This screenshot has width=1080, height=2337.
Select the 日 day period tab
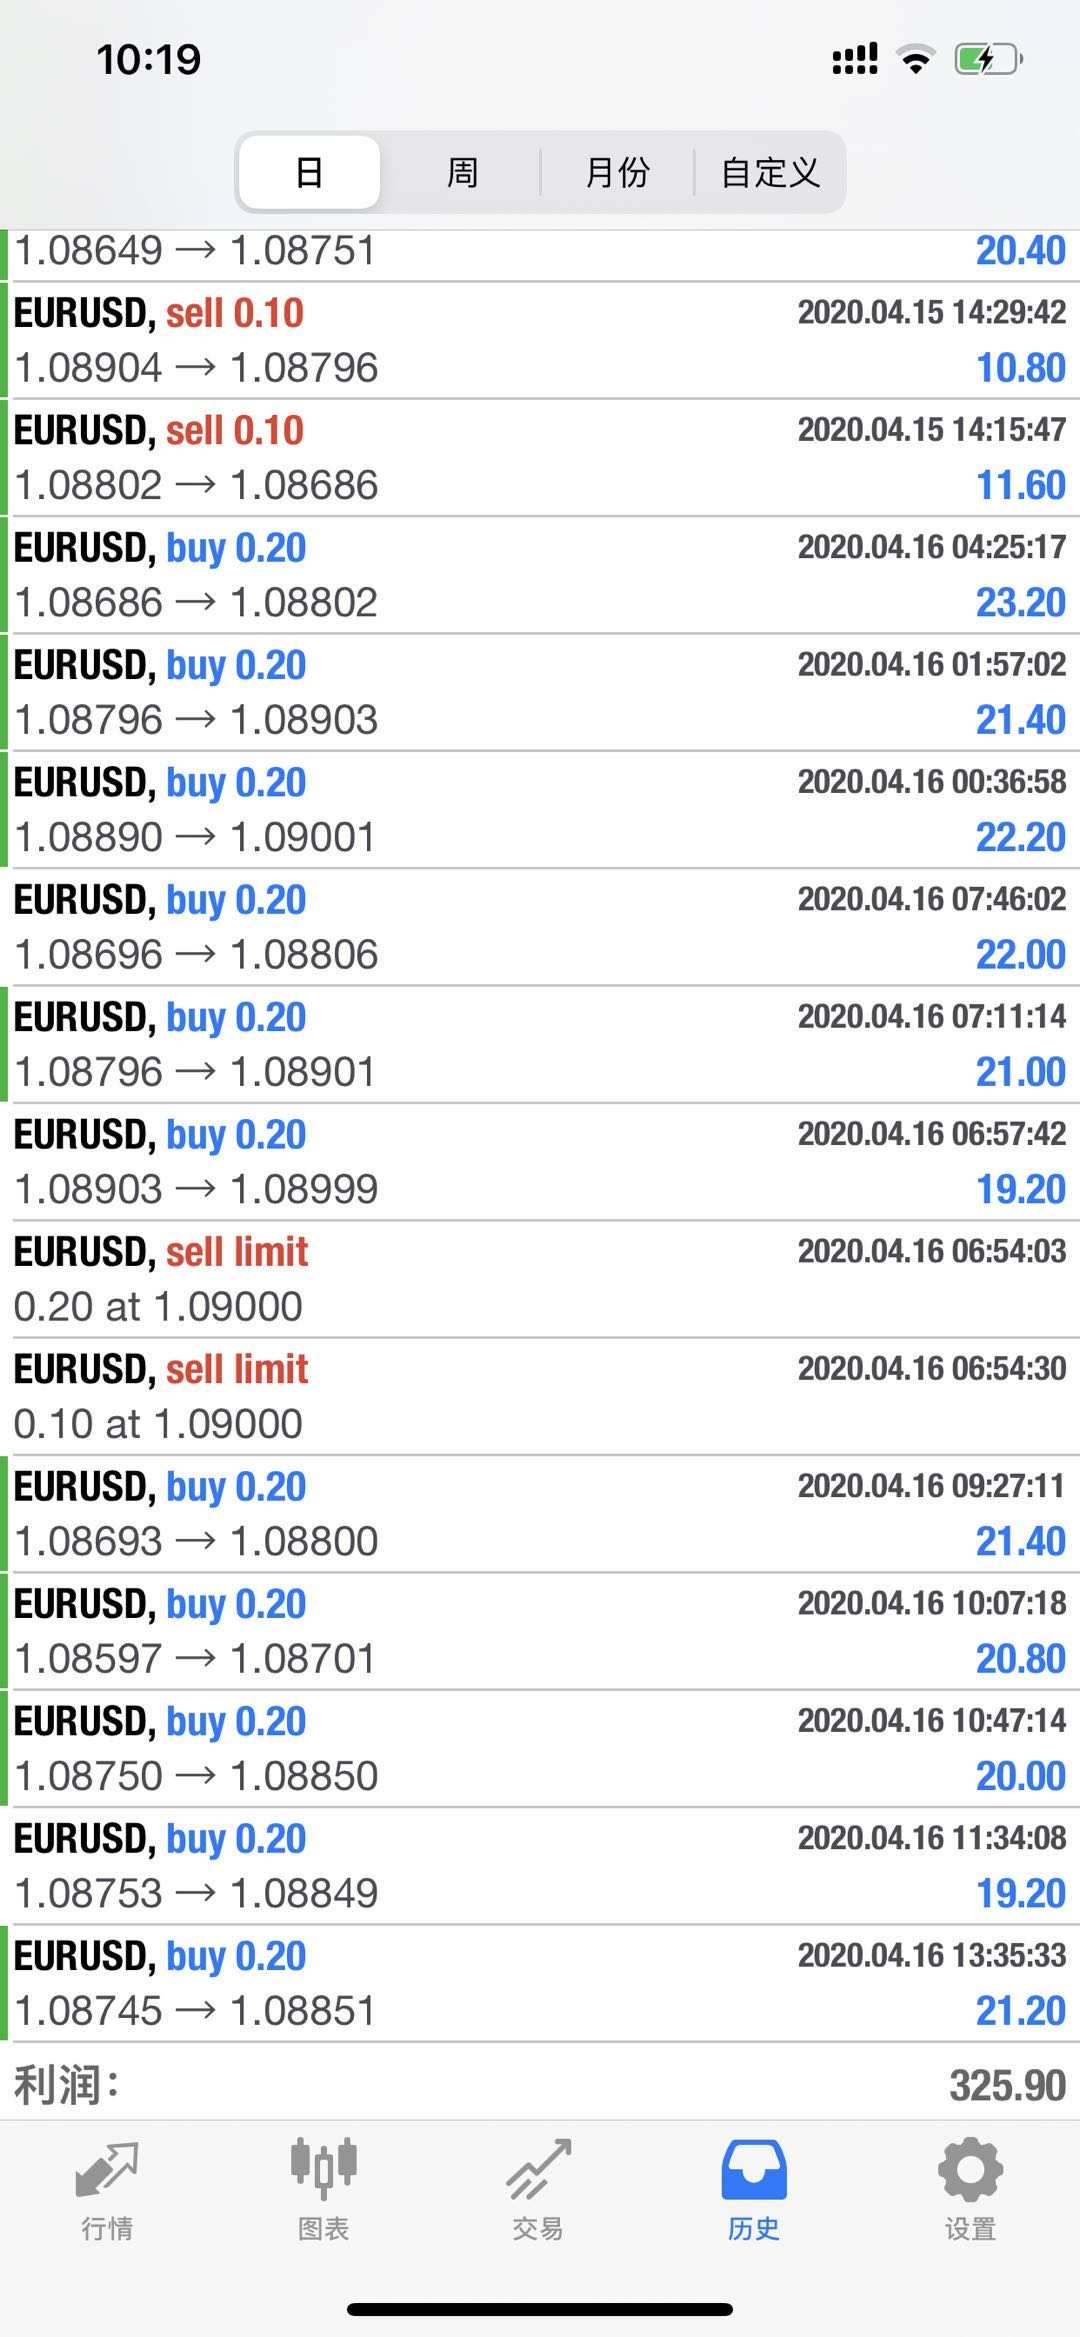(x=309, y=173)
